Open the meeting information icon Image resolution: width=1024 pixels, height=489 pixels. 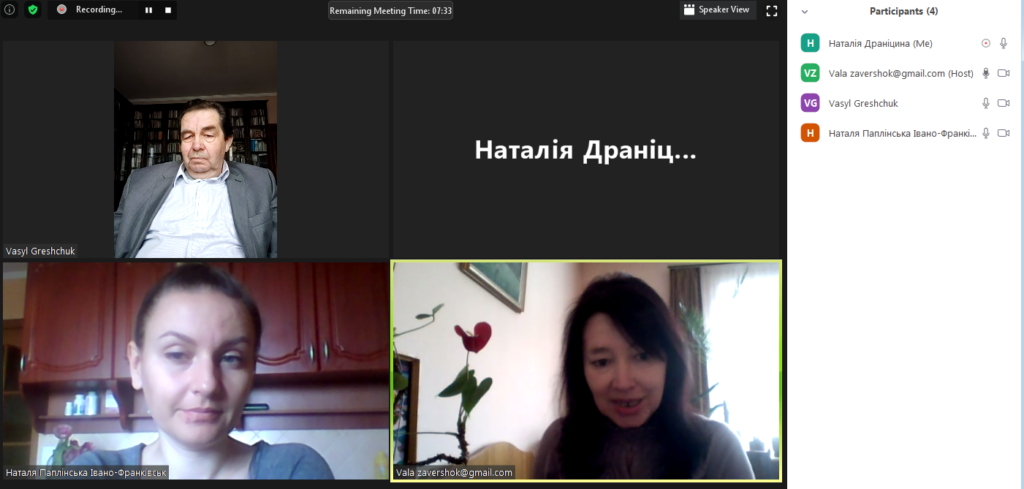[x=10, y=10]
